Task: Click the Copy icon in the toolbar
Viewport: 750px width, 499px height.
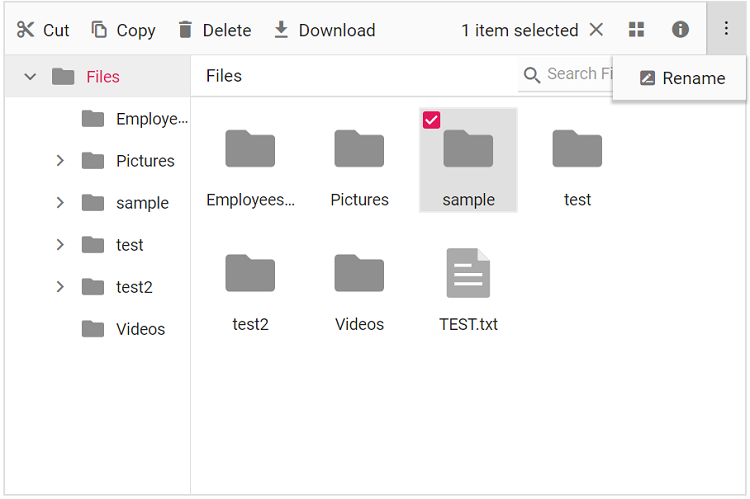Action: pos(99,30)
